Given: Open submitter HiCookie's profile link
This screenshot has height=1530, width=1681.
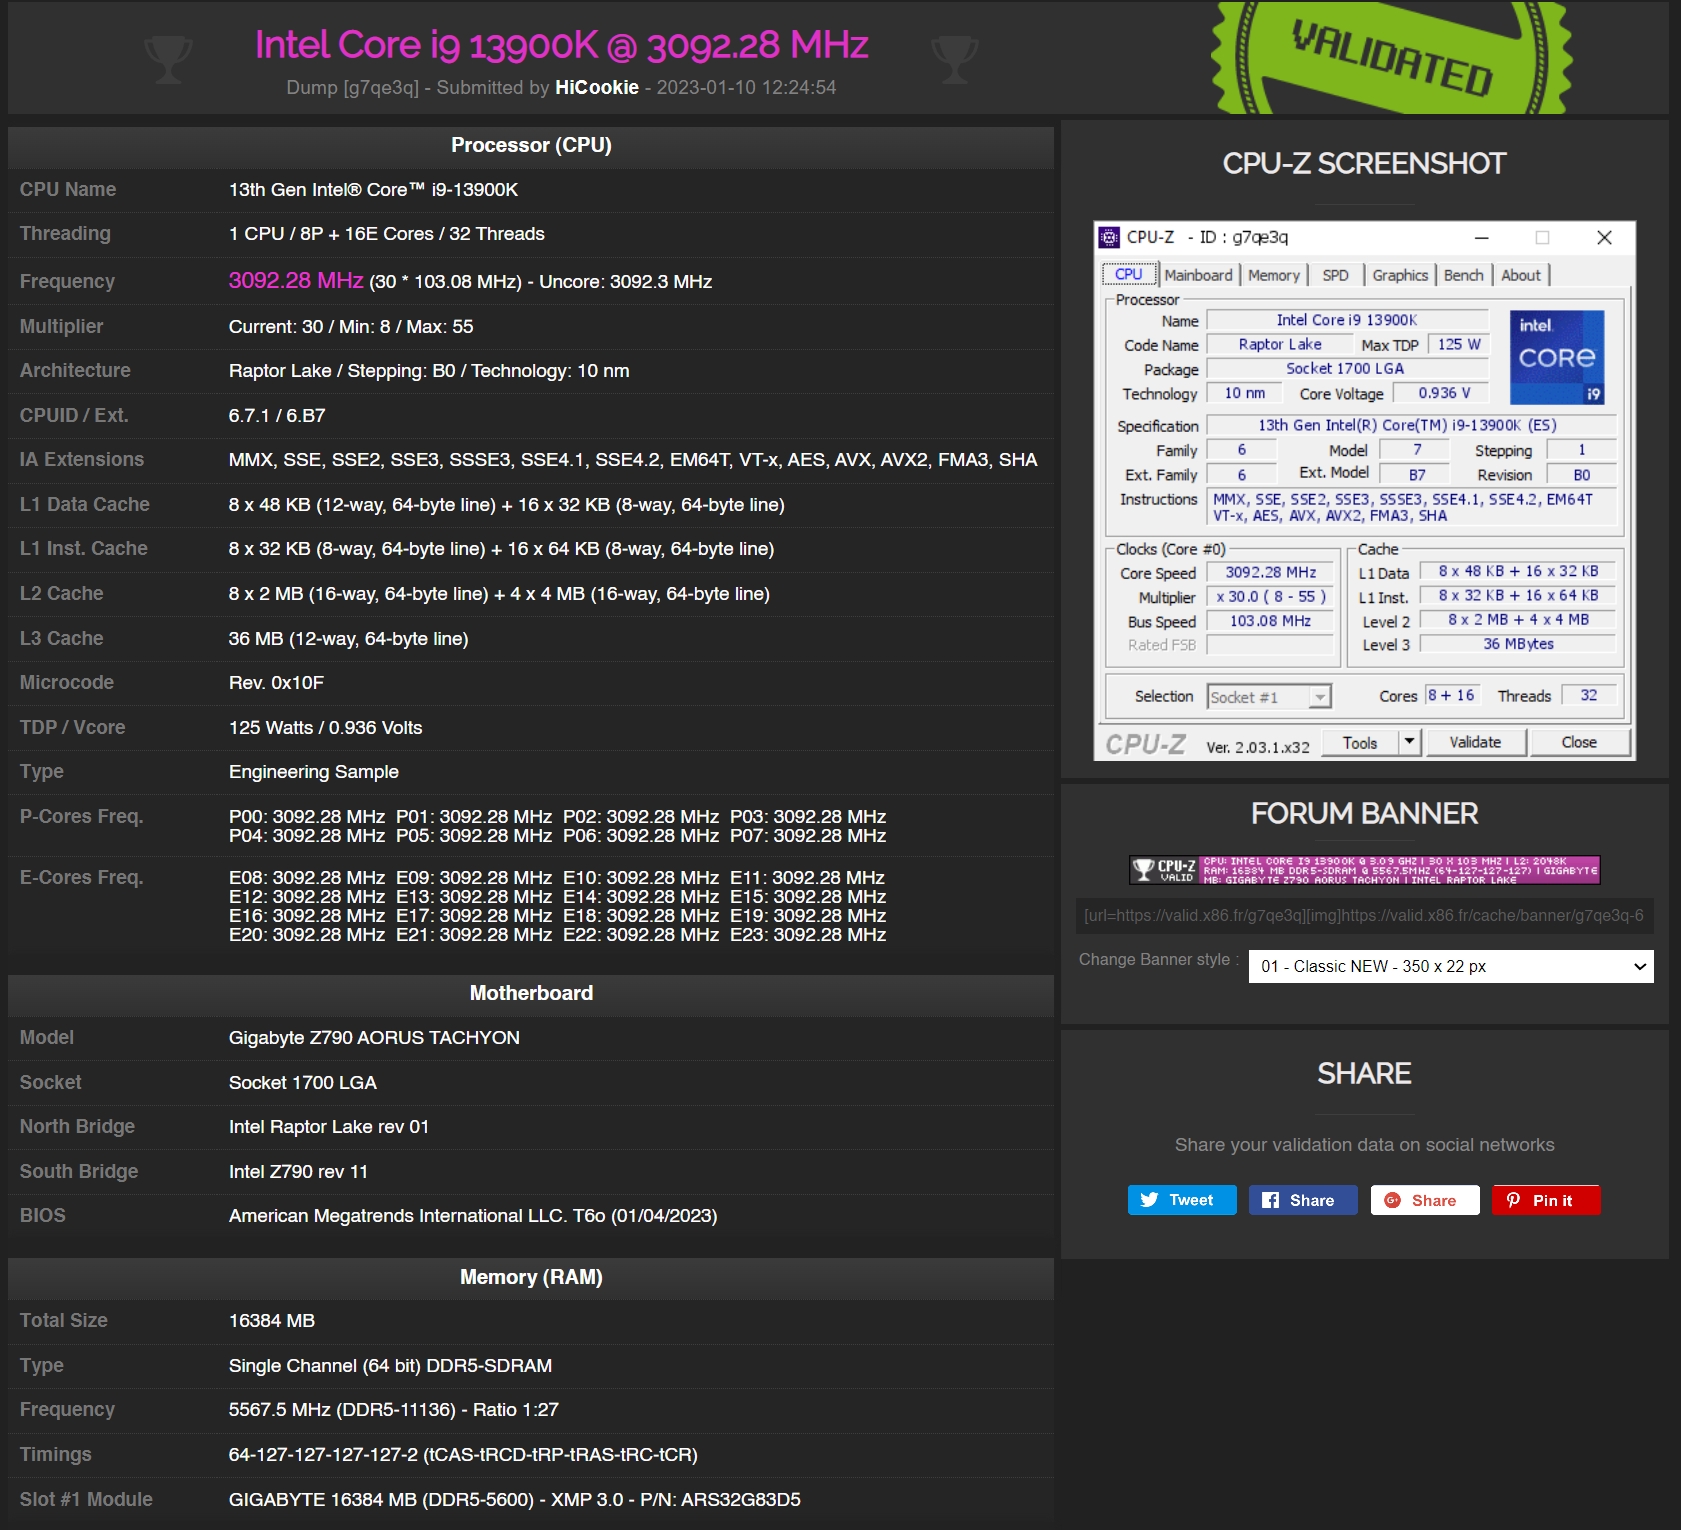Looking at the screenshot, I should [x=597, y=87].
